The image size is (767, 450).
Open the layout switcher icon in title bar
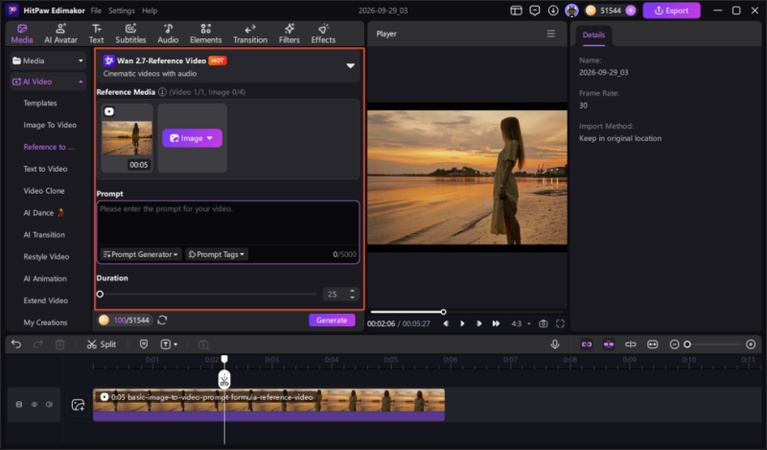[516, 10]
